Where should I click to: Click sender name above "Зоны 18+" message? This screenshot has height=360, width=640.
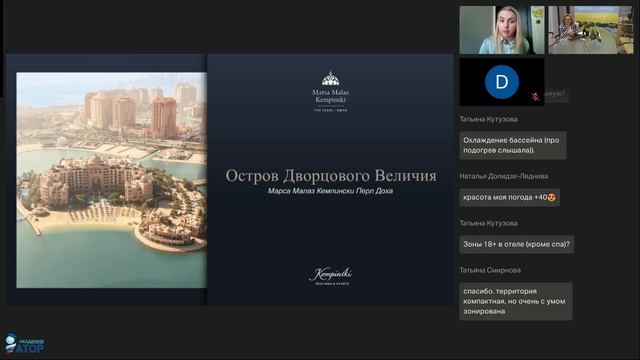488,223
